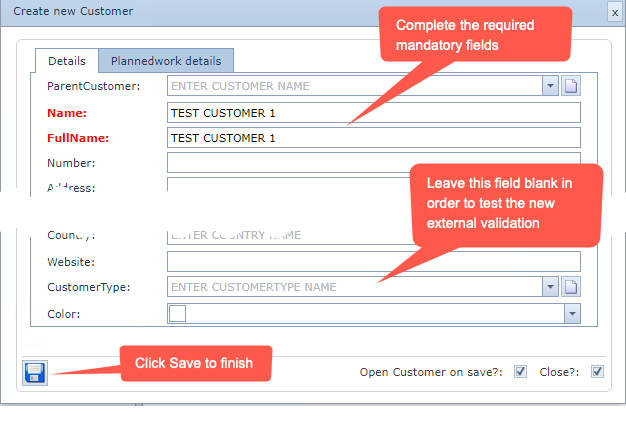
Task: Click the white Color swatch box
Action: [177, 314]
